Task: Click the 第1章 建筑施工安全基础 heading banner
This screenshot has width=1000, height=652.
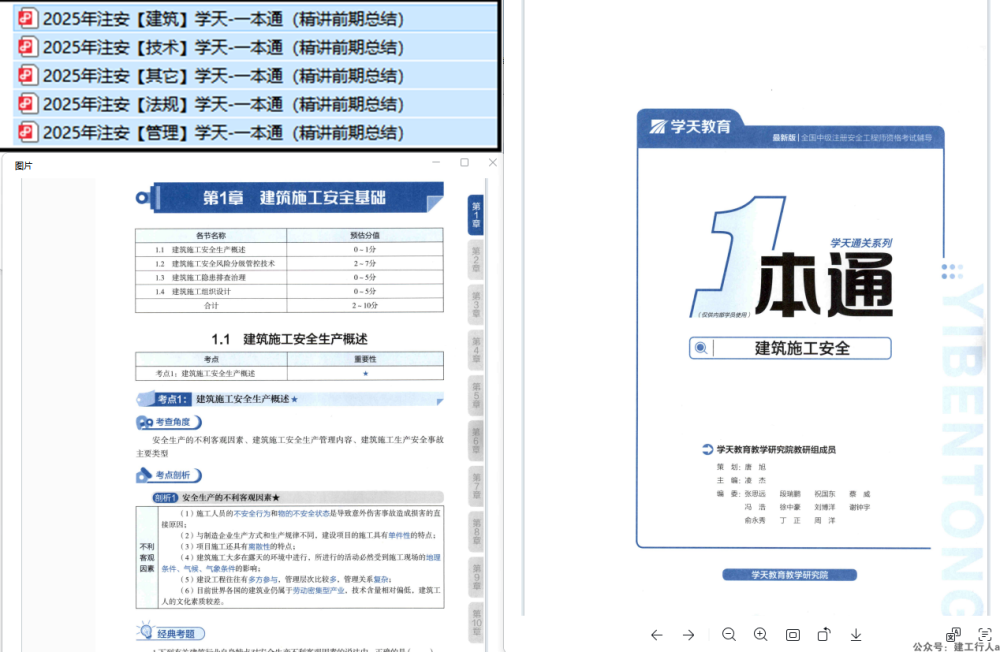Action: point(290,197)
